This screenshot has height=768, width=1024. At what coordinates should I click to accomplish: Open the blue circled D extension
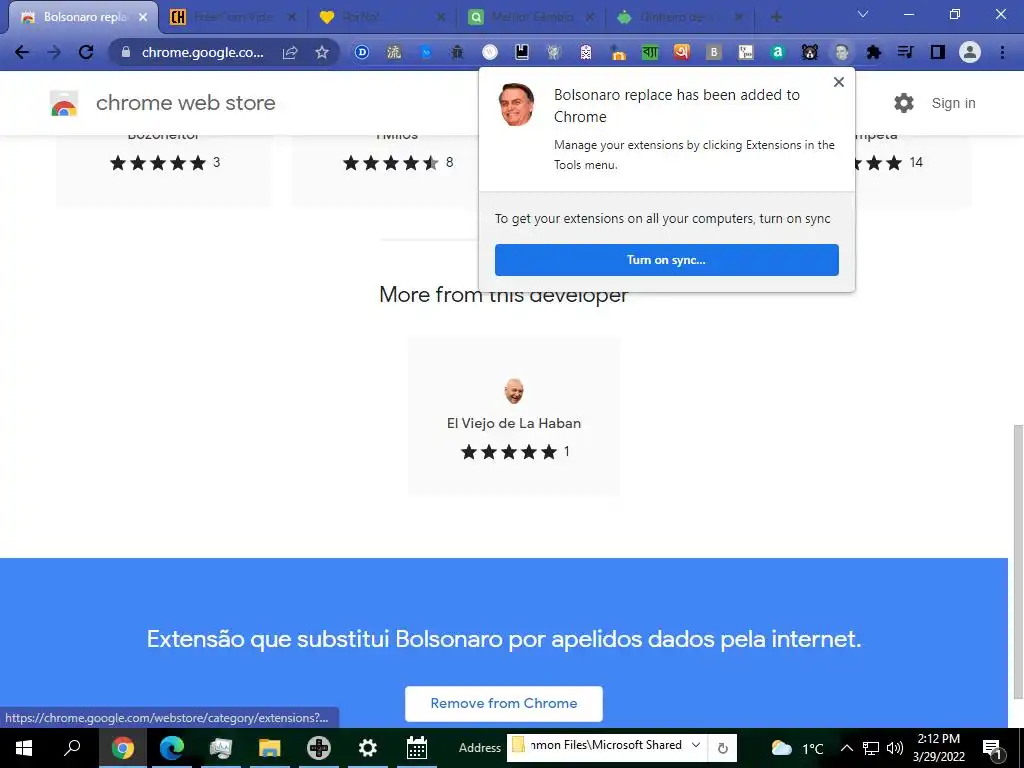[362, 52]
